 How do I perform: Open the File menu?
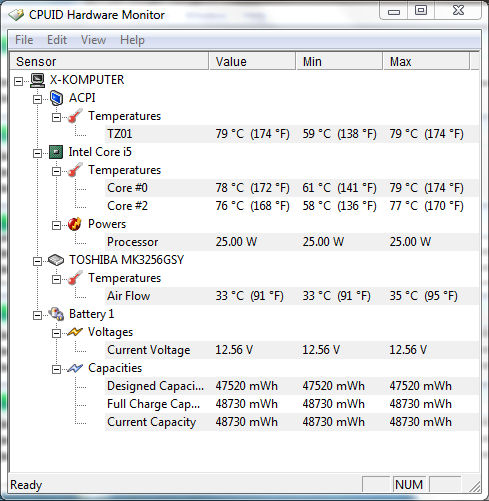24,40
